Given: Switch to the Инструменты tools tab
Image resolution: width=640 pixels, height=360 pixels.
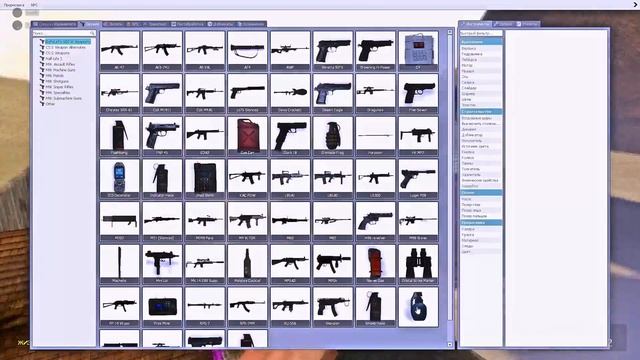Looking at the screenshot, I should (476, 24).
